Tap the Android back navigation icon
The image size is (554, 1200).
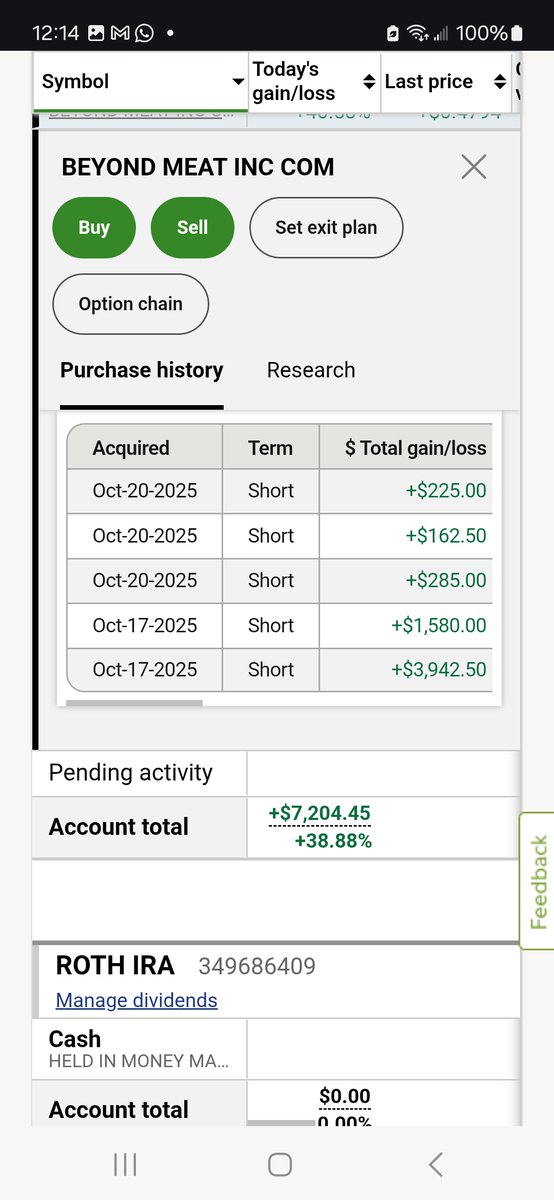point(435,1164)
